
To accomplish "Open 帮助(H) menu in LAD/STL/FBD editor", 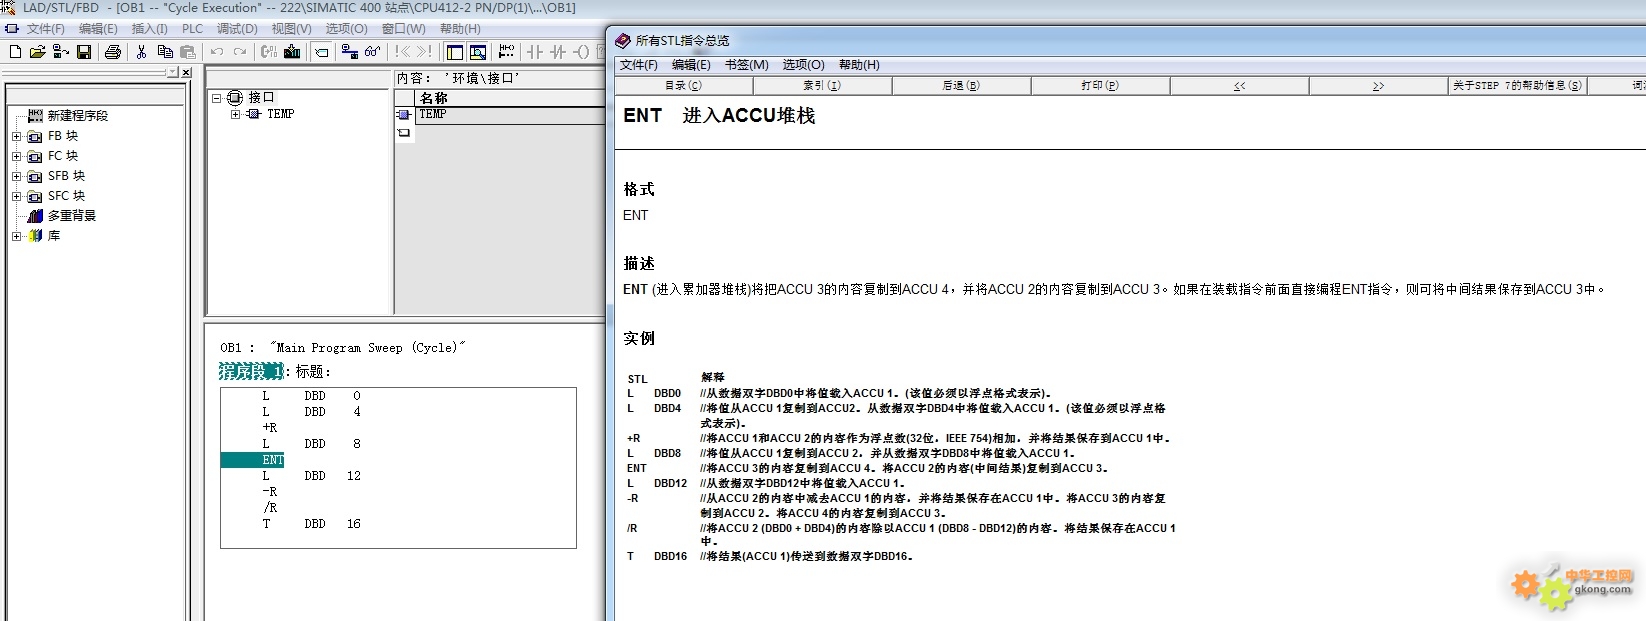I will tap(460, 29).
